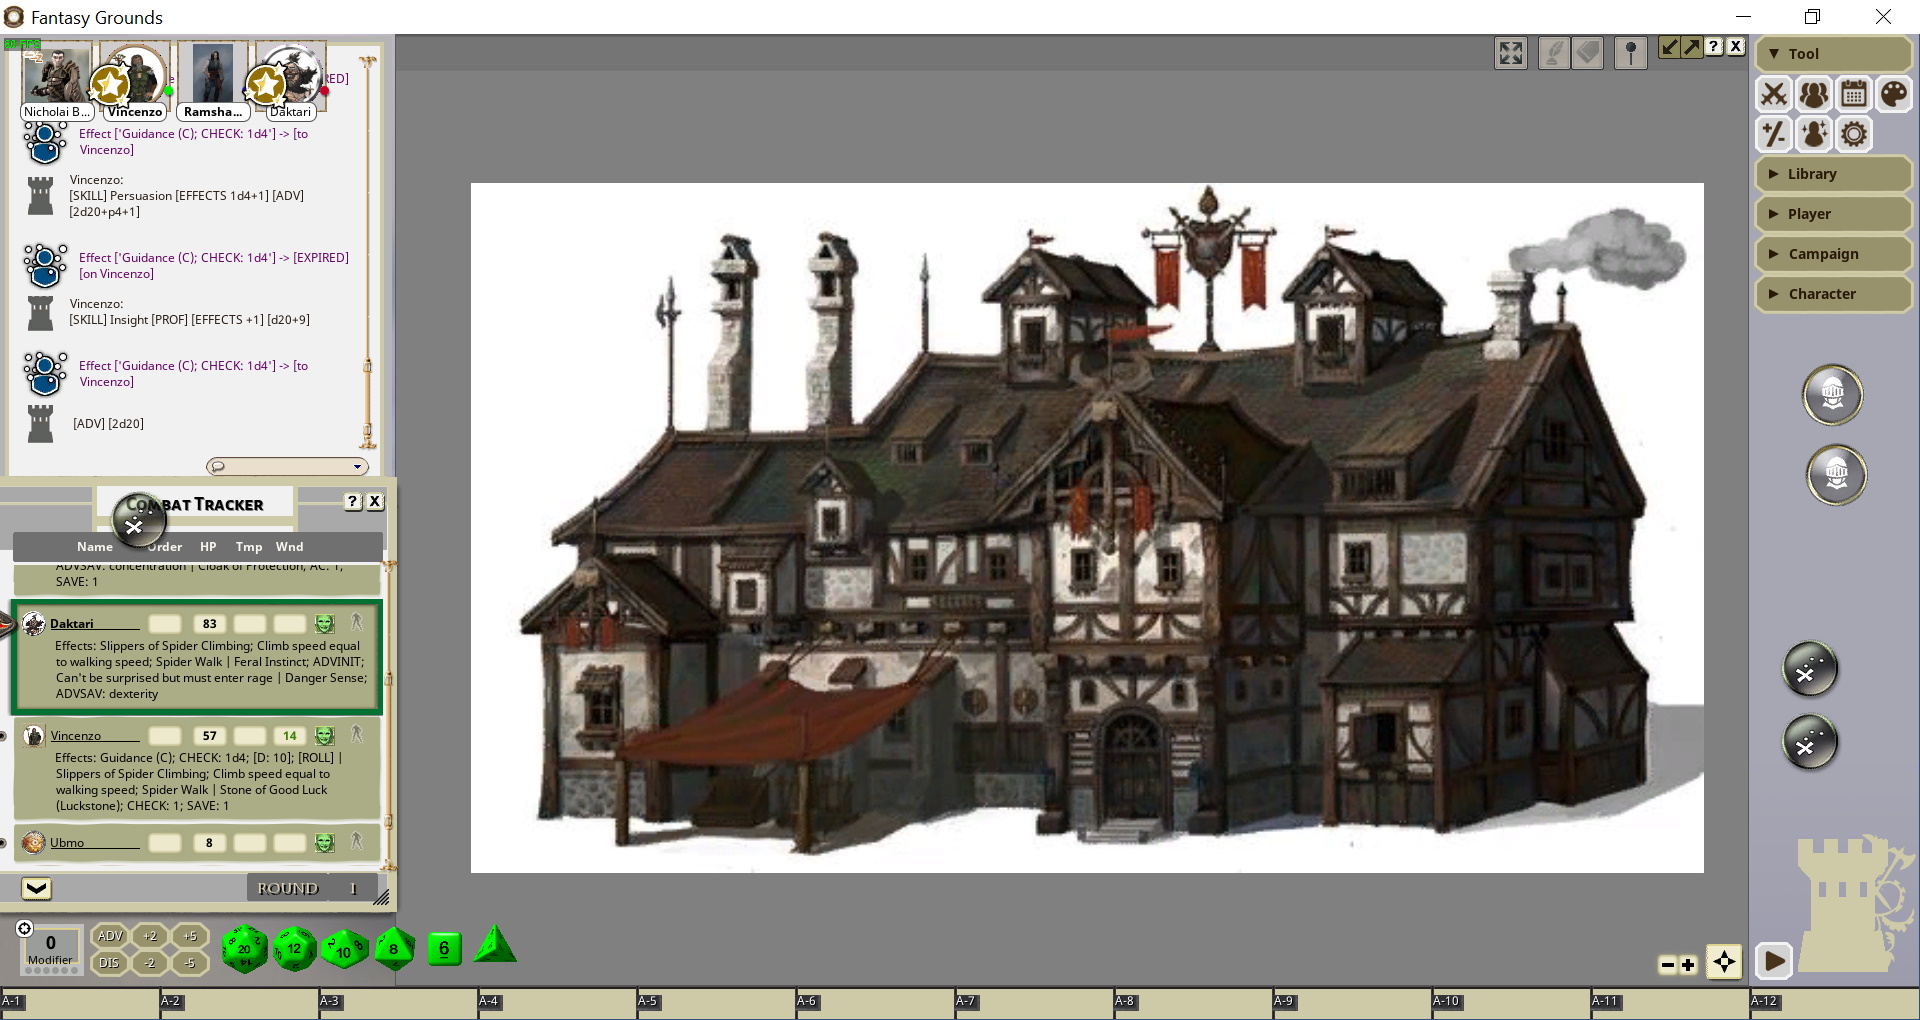Toggle the -5 modifier button
Viewport: 1920px width, 1020px height.
click(x=190, y=963)
